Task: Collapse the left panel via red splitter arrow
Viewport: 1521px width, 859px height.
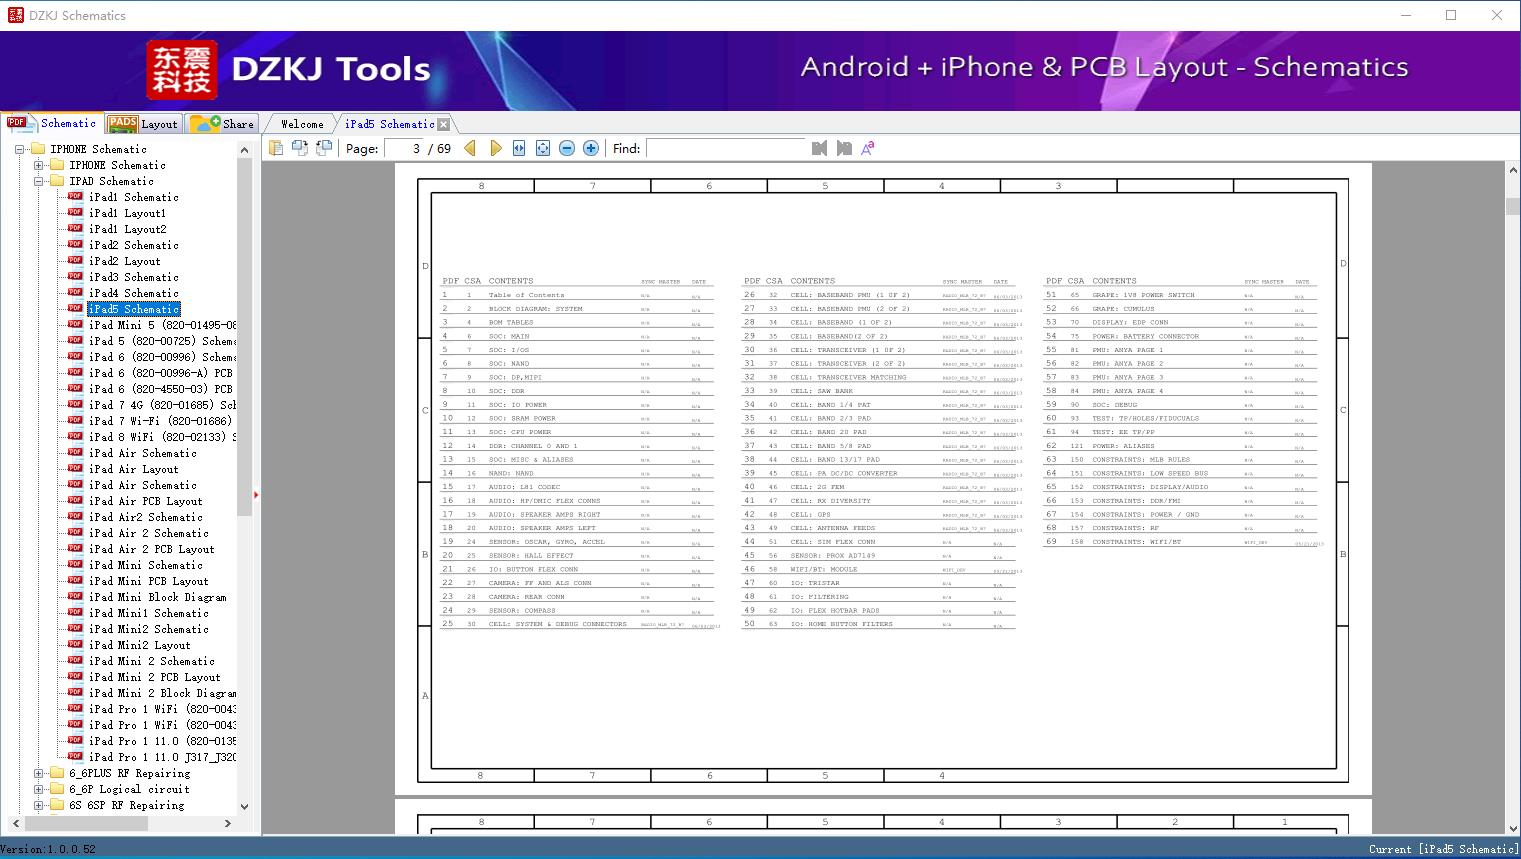Action: tap(256, 494)
